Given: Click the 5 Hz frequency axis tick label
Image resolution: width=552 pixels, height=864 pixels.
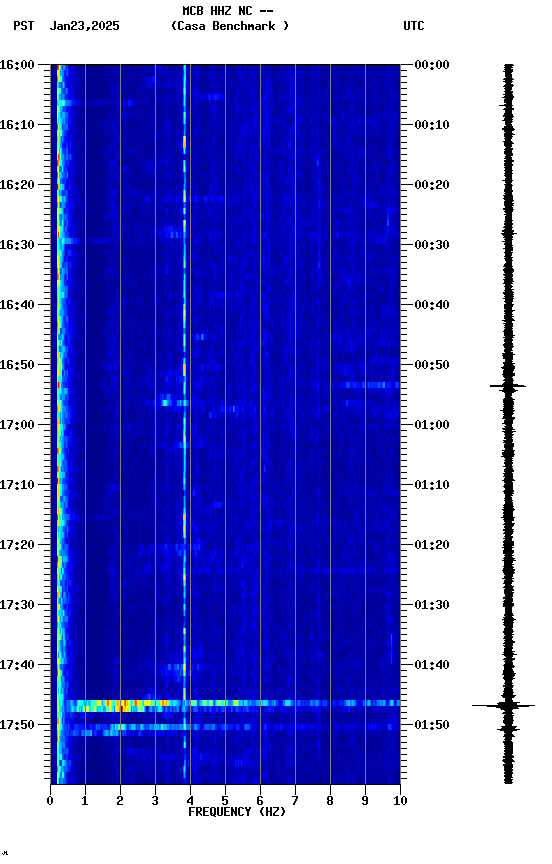Looking at the screenshot, I should pyautogui.click(x=225, y=801).
